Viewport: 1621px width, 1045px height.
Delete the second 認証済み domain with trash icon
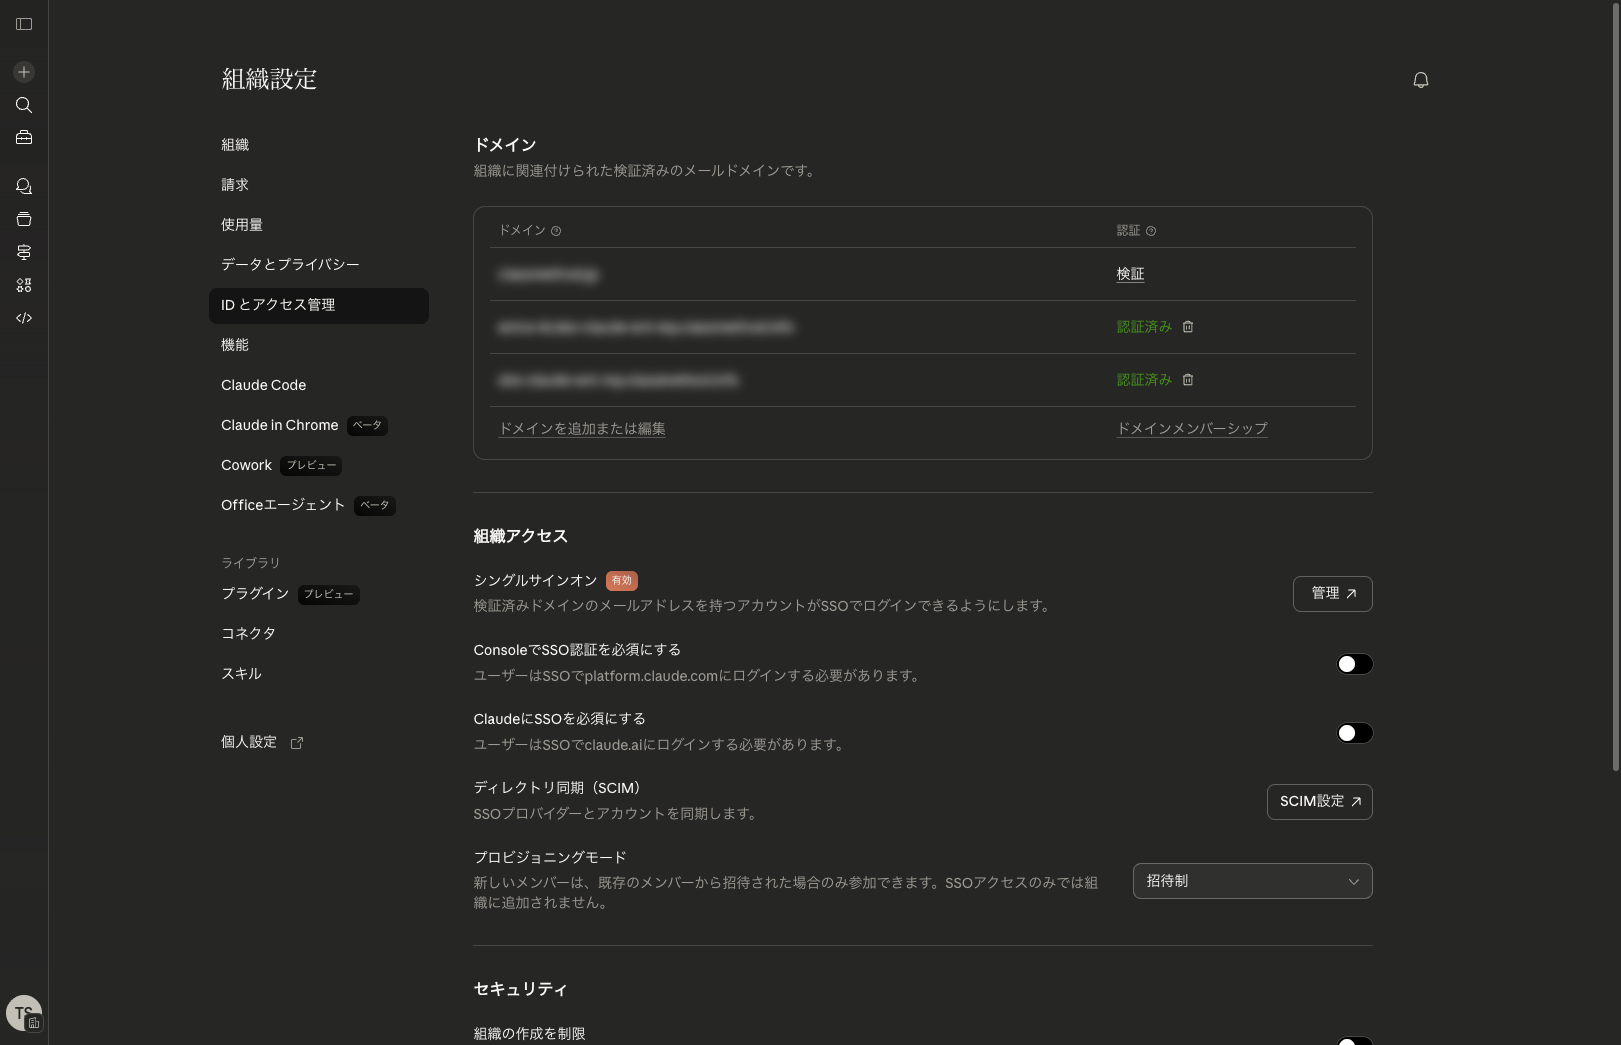tap(1188, 380)
